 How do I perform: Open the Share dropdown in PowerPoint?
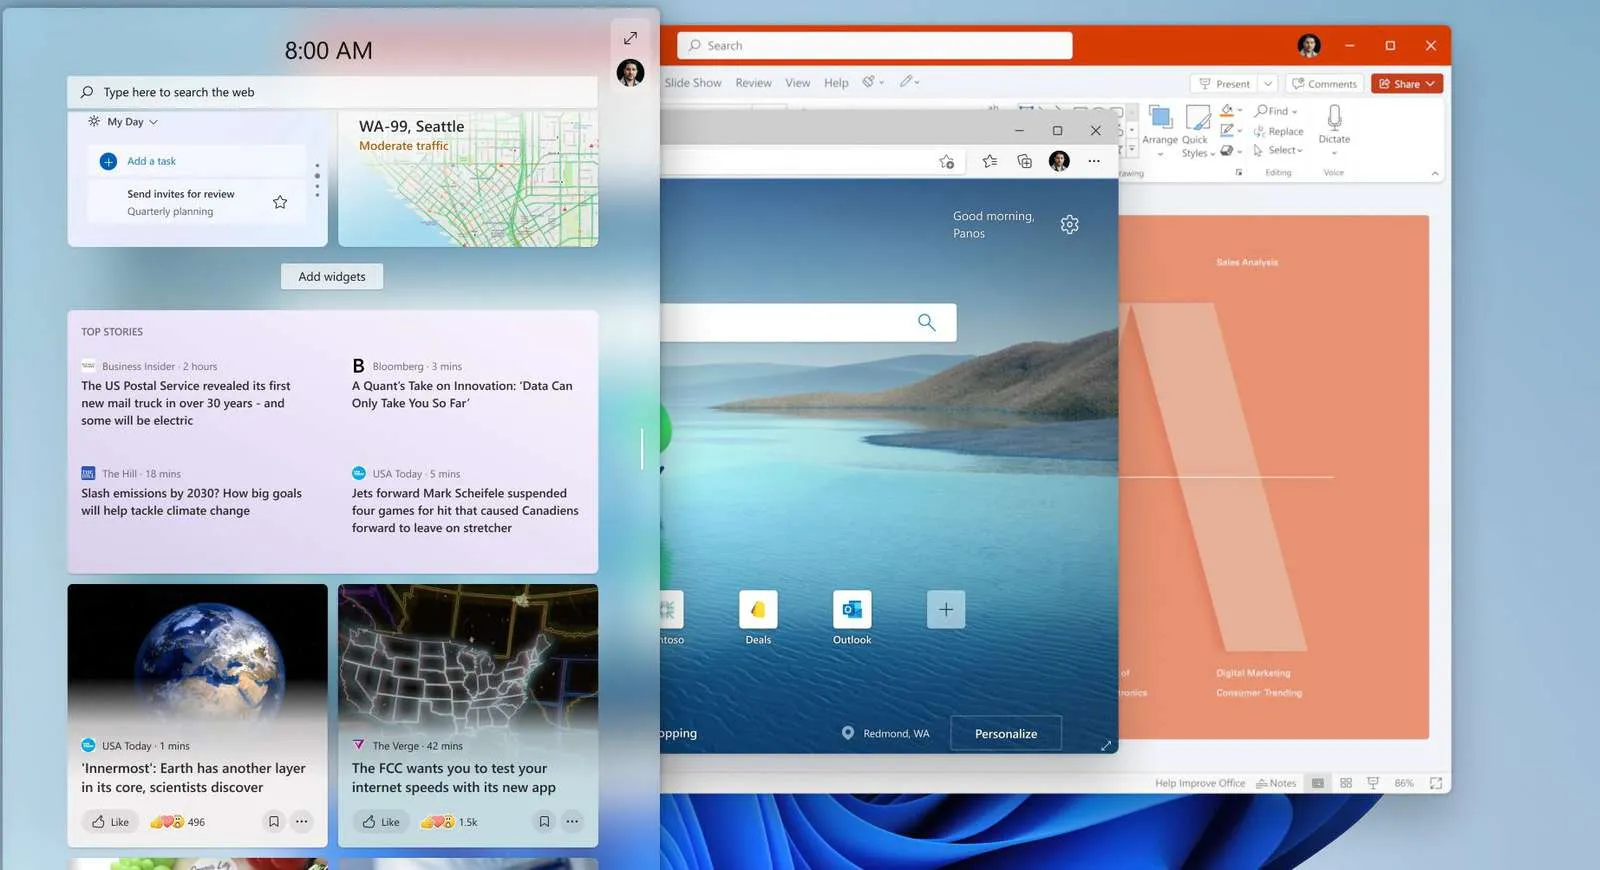1407,84
